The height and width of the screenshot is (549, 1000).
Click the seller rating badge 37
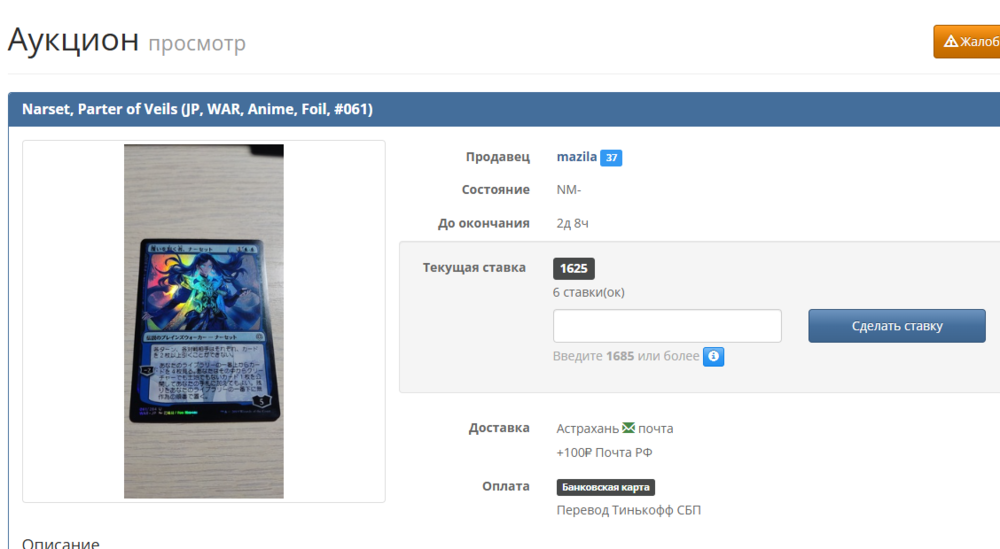(x=611, y=157)
